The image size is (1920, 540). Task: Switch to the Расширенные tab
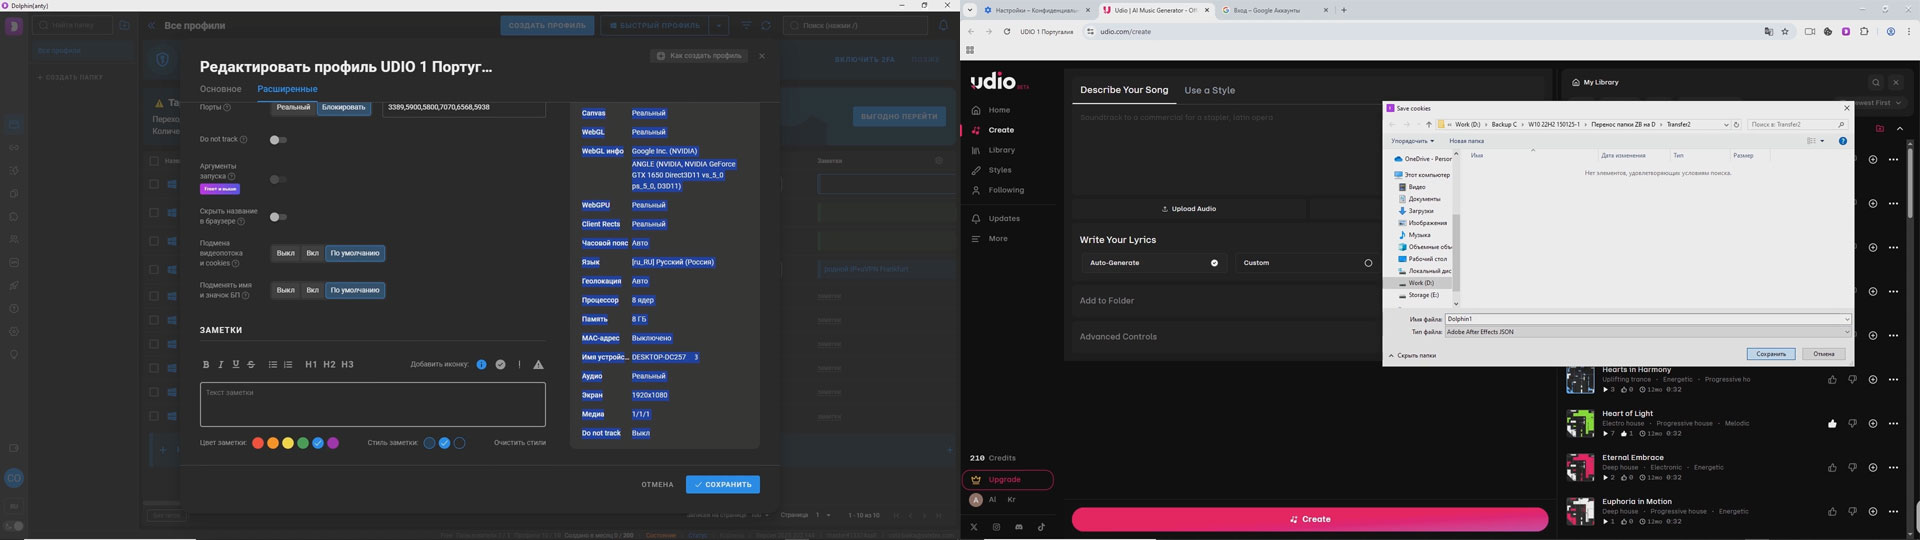[287, 89]
